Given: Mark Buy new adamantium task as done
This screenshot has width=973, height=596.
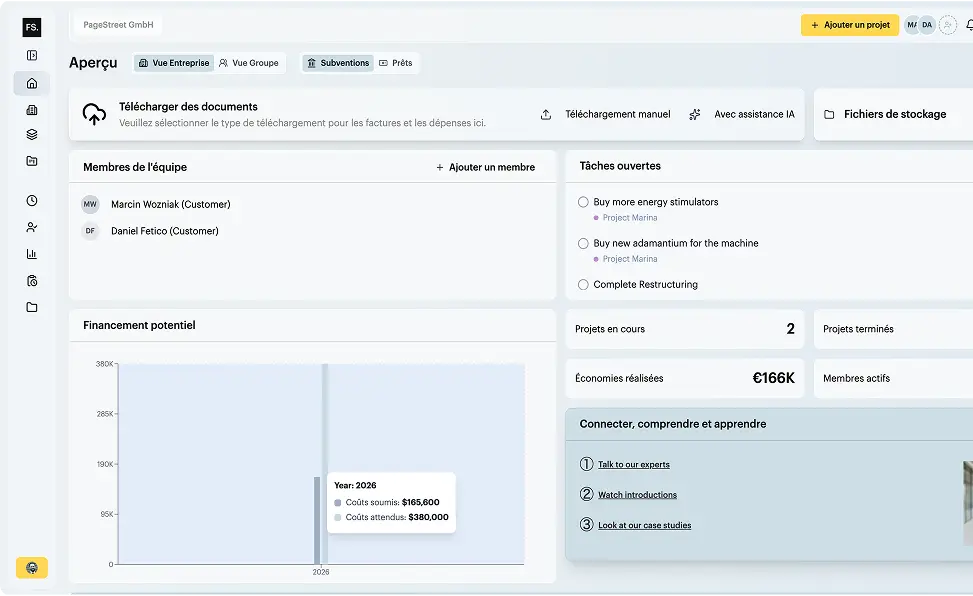Looking at the screenshot, I should pyautogui.click(x=583, y=243).
